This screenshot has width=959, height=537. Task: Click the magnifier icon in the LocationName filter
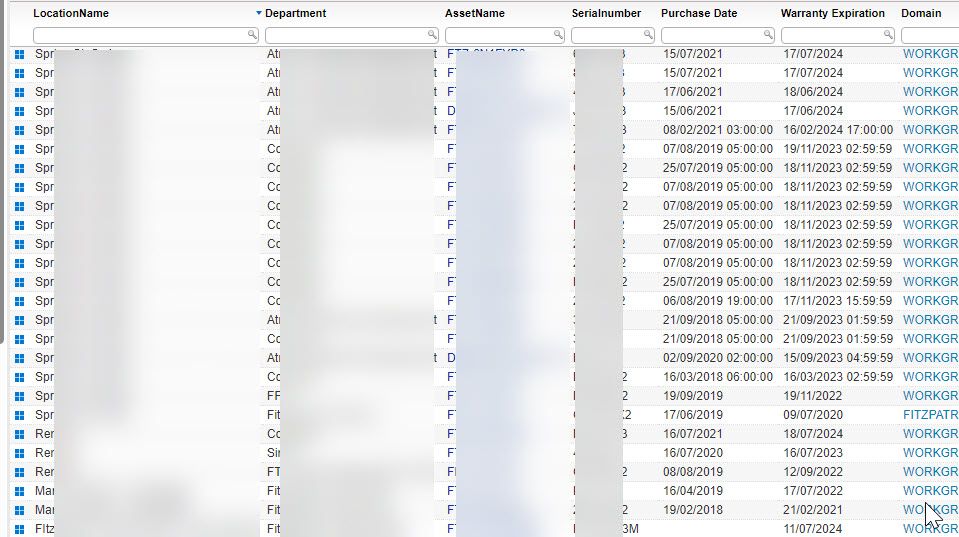[252, 35]
